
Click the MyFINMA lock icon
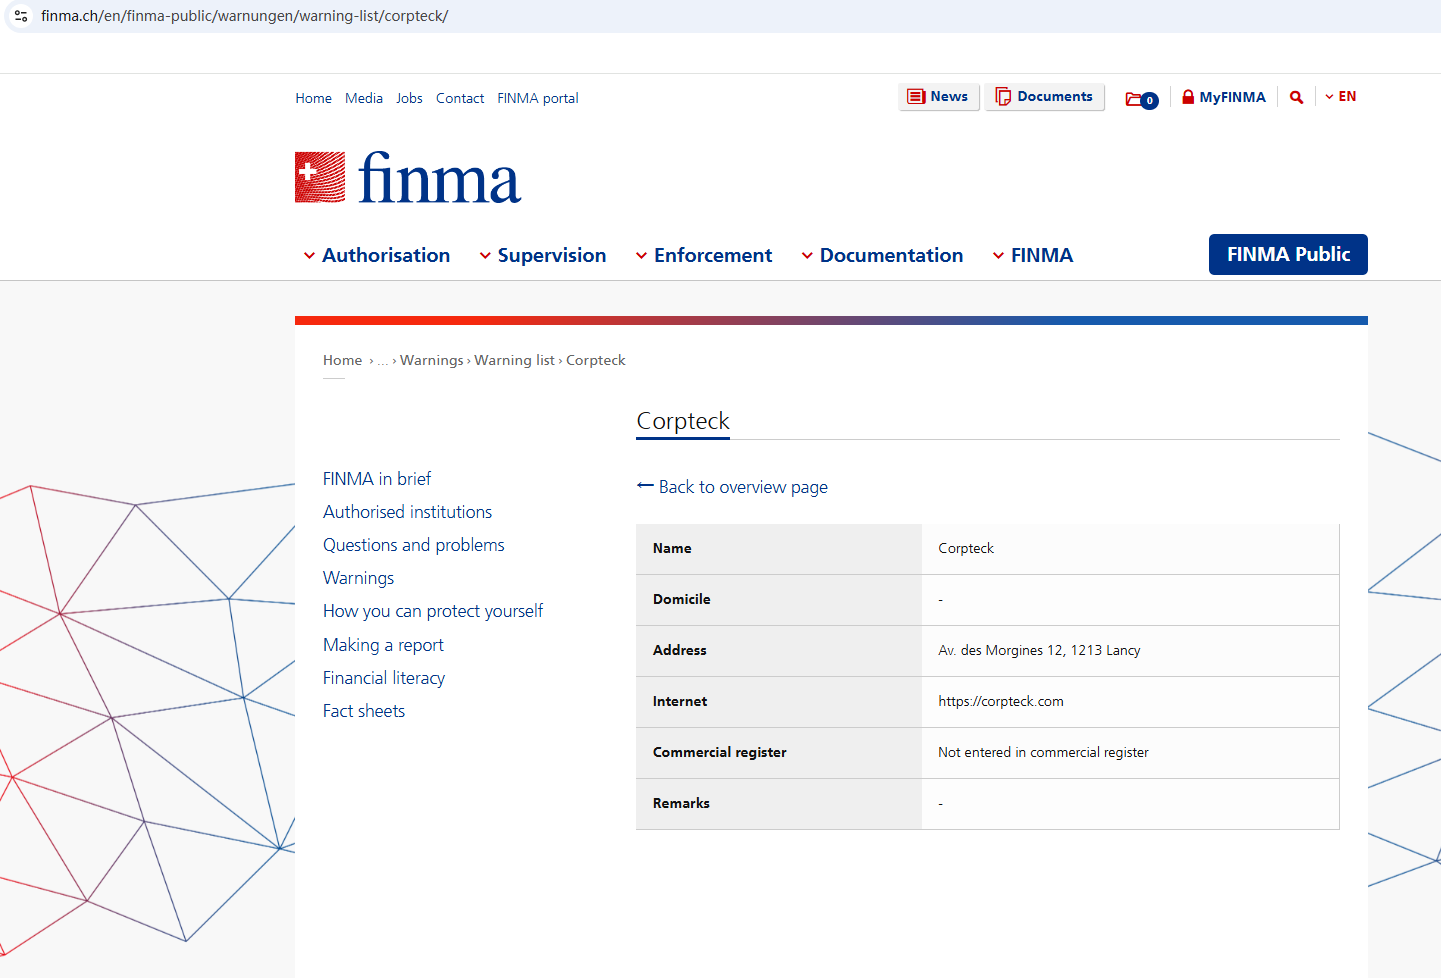click(1188, 97)
